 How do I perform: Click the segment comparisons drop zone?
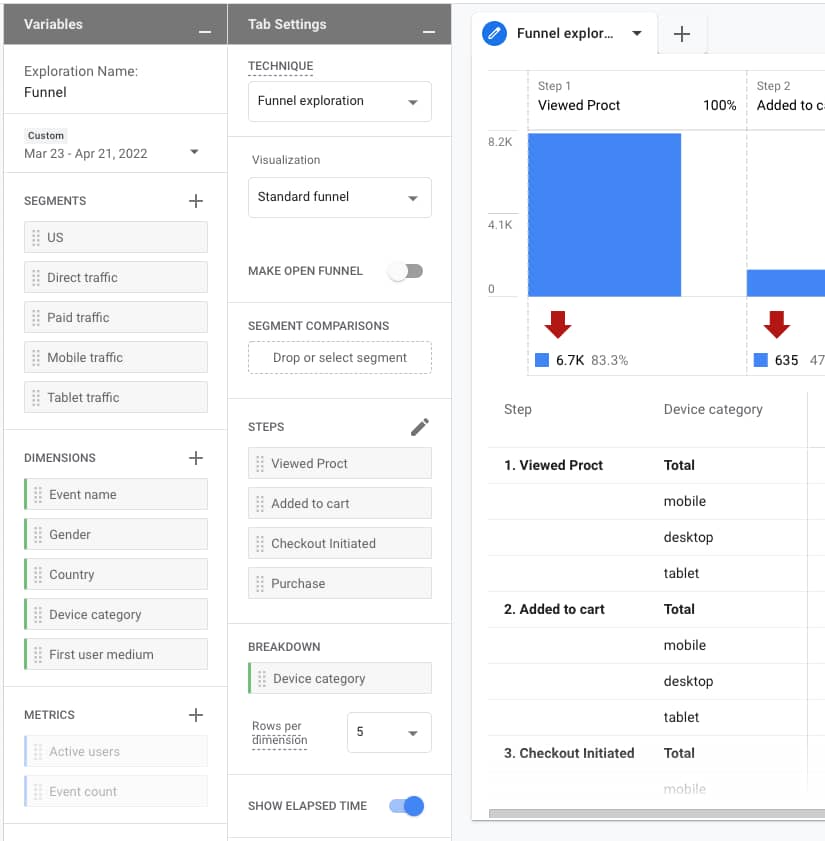pos(340,358)
